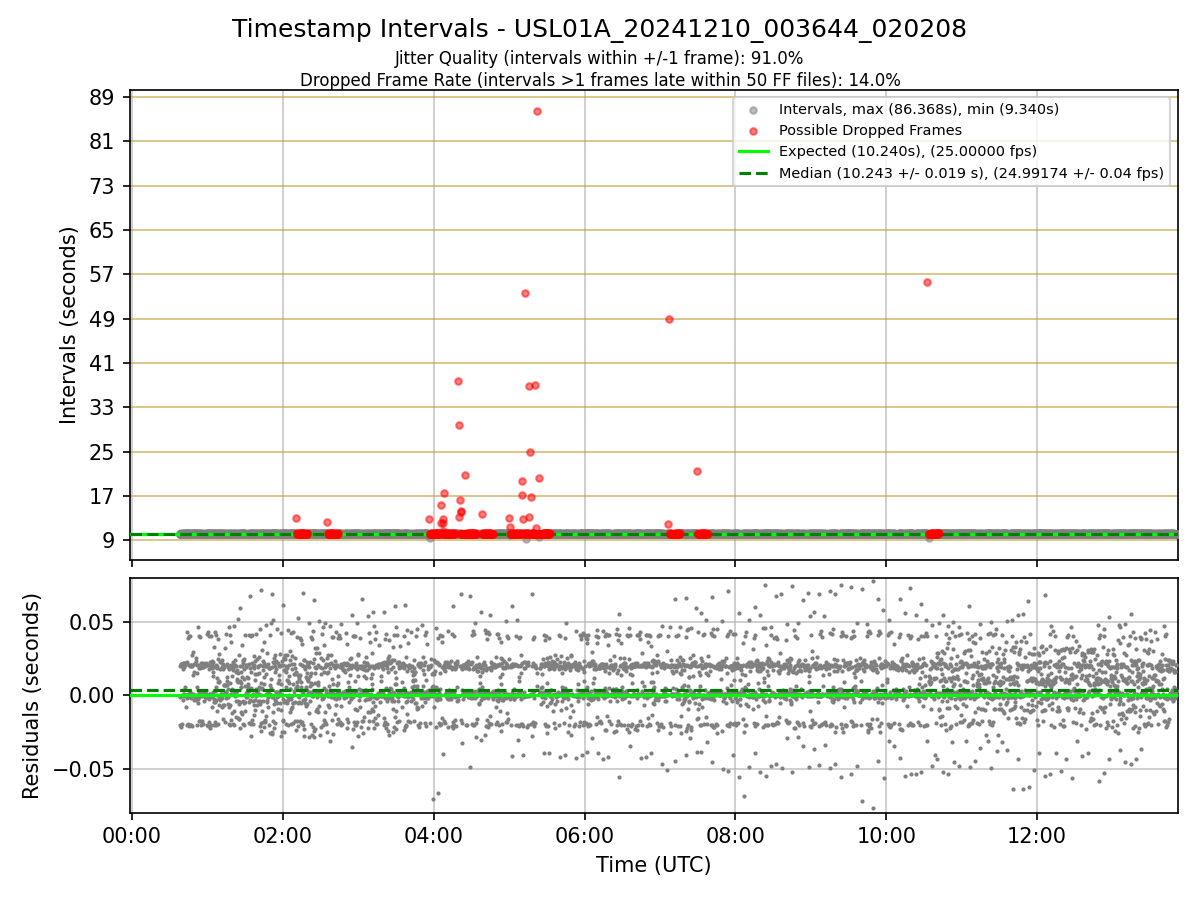Image resolution: width=1200 pixels, height=900 pixels.
Task: Click the dashed green line sample in legend
Action: [753, 173]
